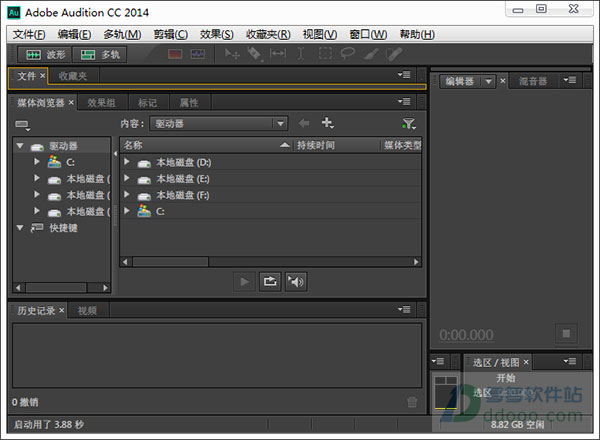Switch to the 标记 tab

[x=148, y=103]
